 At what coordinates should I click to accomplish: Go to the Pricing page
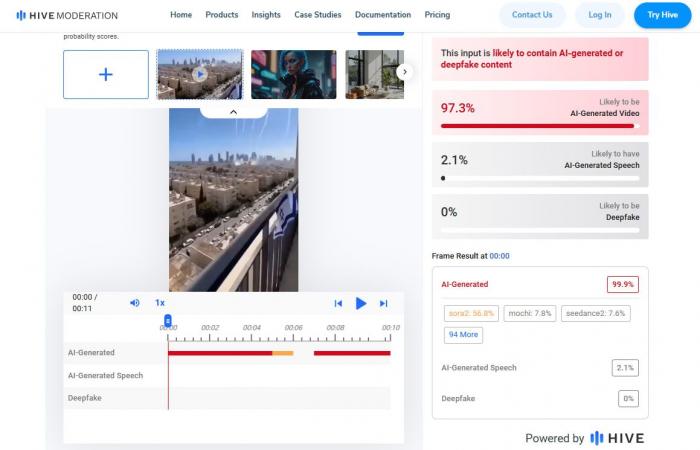click(437, 15)
